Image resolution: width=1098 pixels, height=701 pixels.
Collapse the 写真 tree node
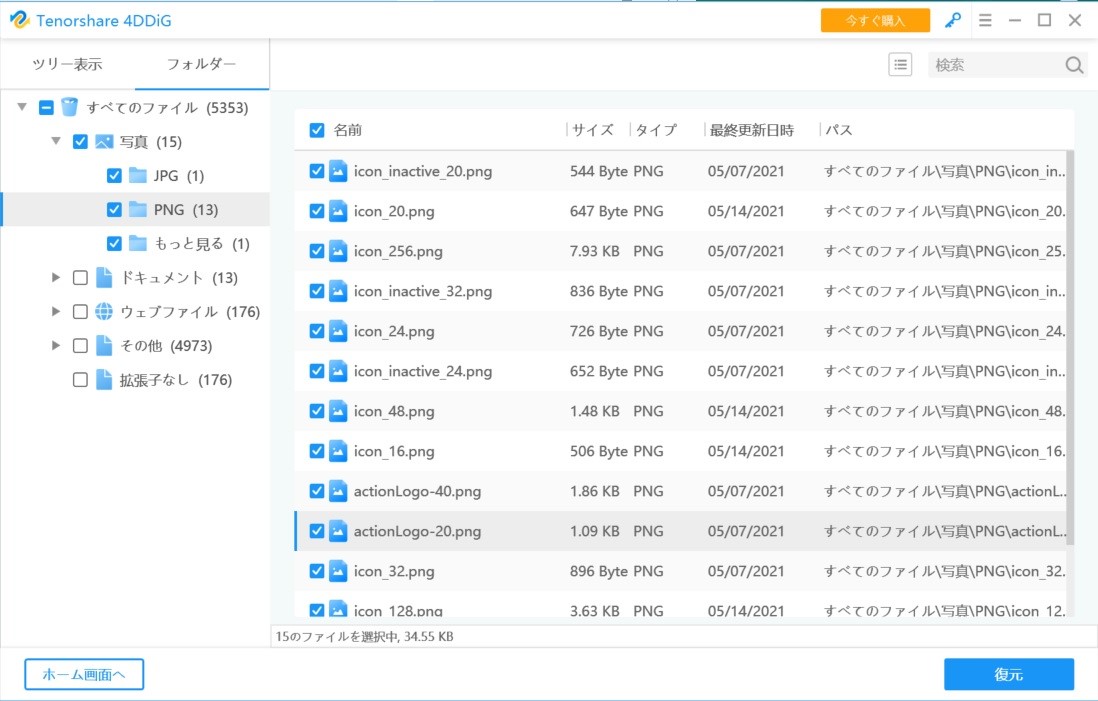(x=56, y=141)
